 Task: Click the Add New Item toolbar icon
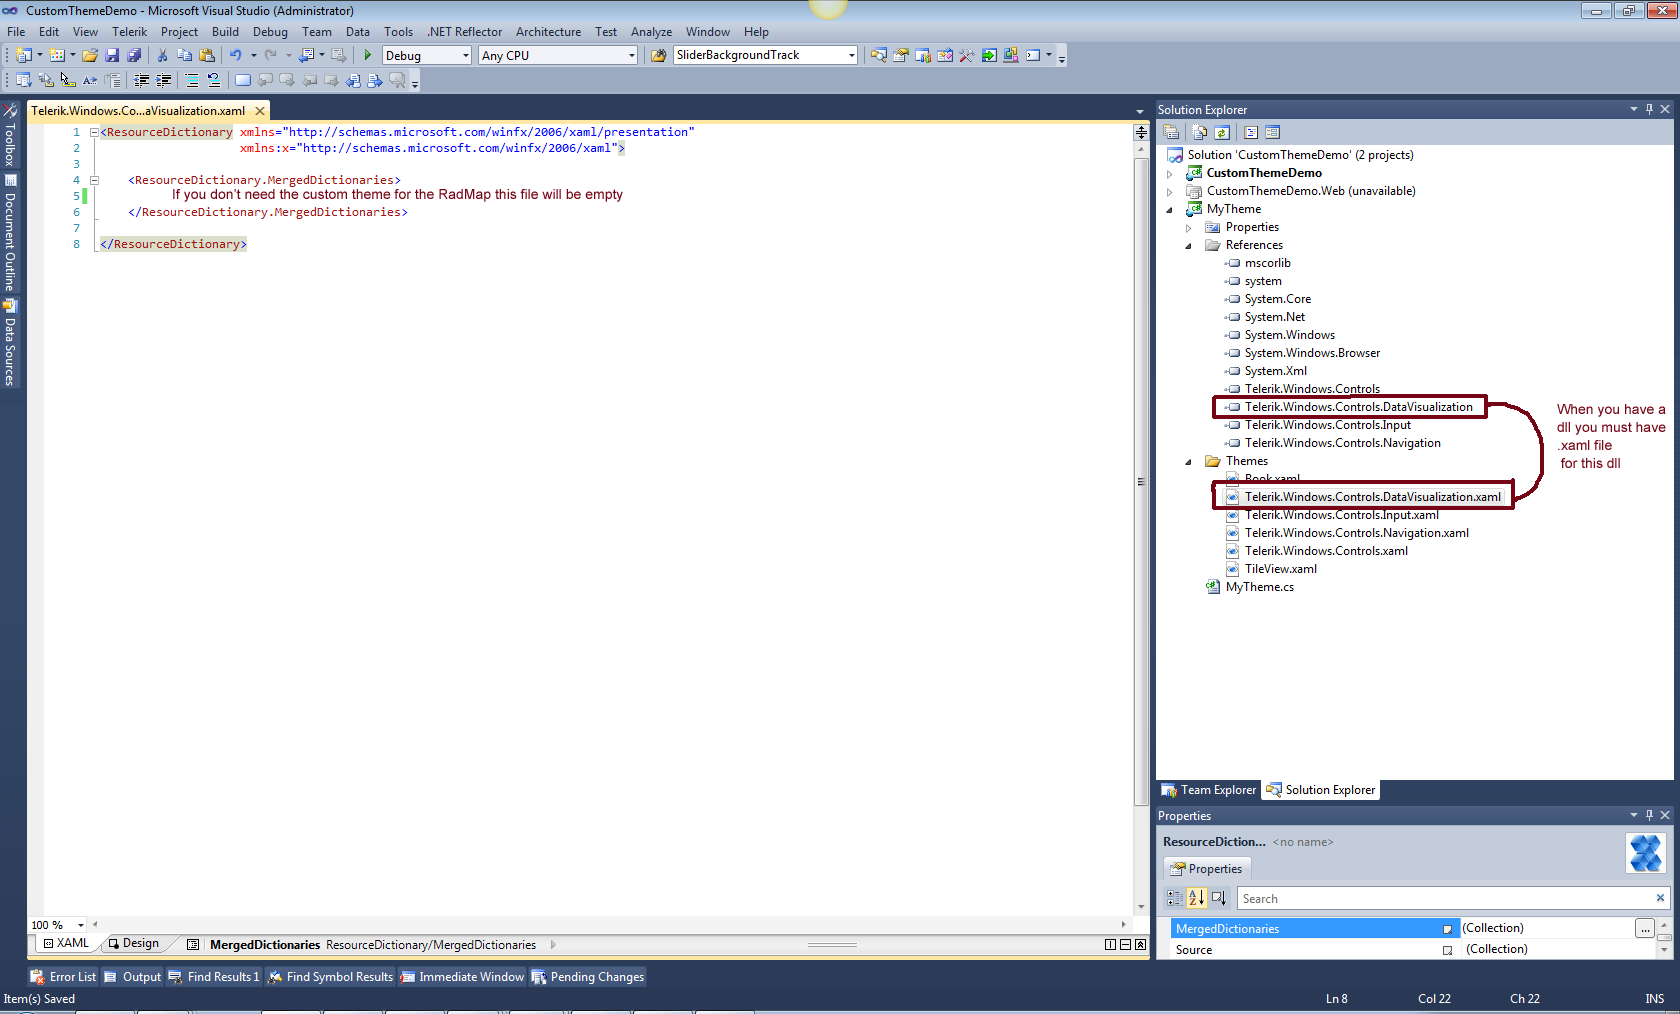click(57, 56)
